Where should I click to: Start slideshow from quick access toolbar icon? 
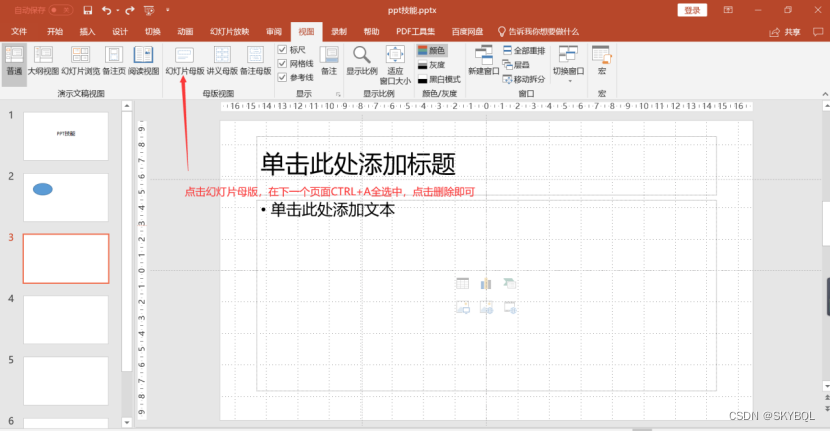(149, 10)
